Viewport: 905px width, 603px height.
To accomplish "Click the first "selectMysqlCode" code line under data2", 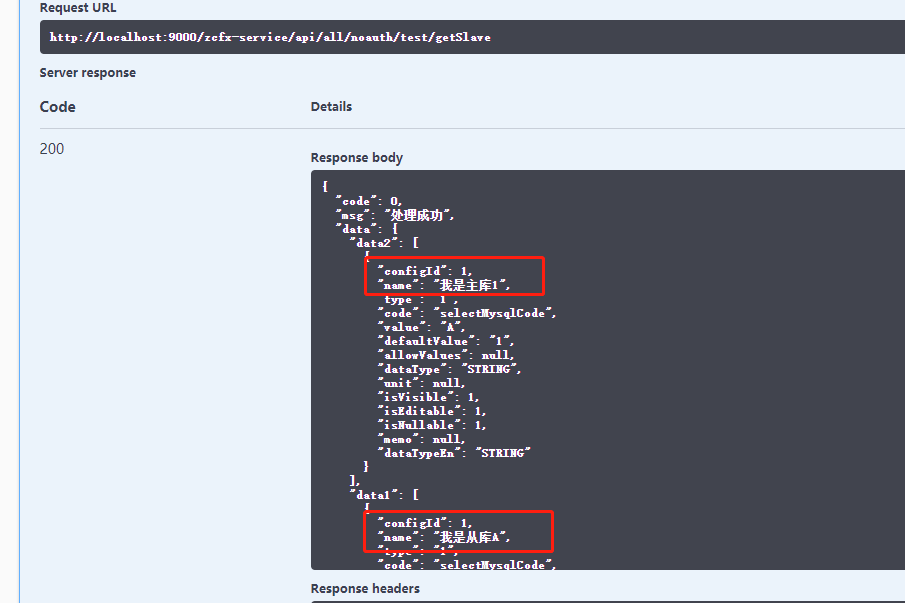I will [x=468, y=313].
